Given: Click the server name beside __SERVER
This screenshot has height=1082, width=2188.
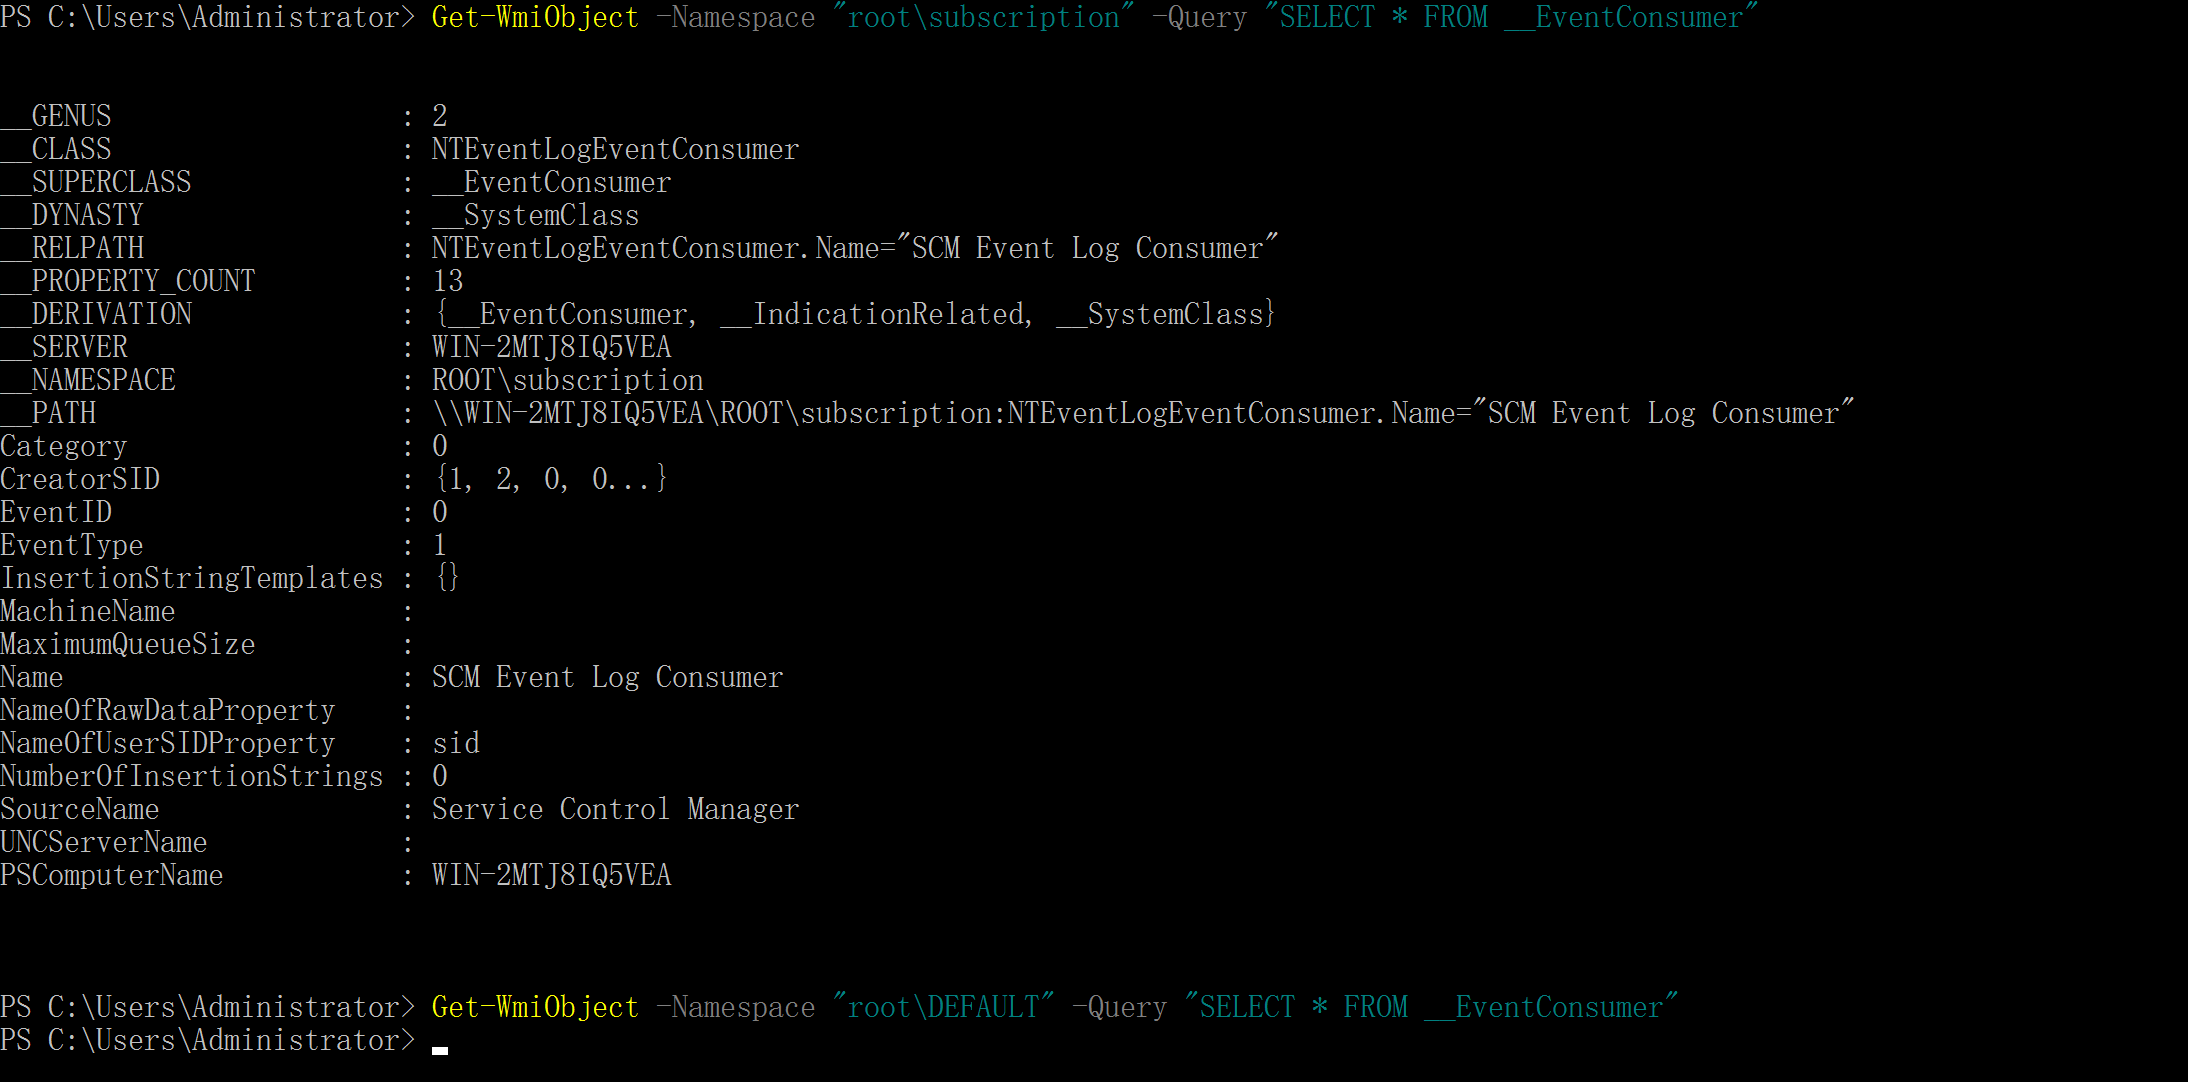Looking at the screenshot, I should coord(551,347).
